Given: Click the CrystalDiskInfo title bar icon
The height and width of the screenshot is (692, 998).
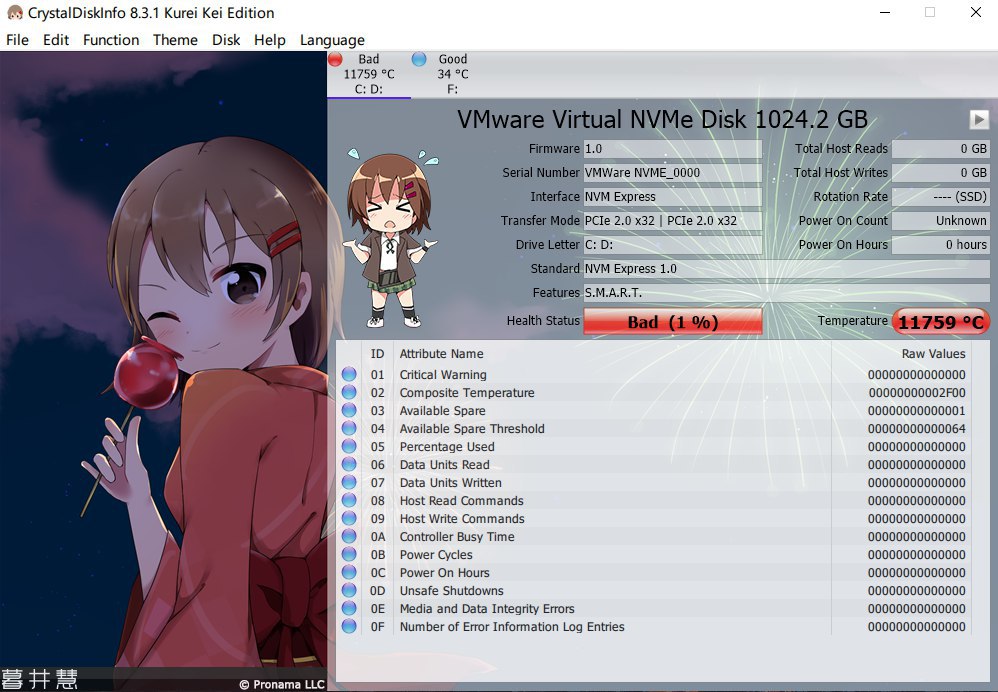Looking at the screenshot, I should point(15,13).
